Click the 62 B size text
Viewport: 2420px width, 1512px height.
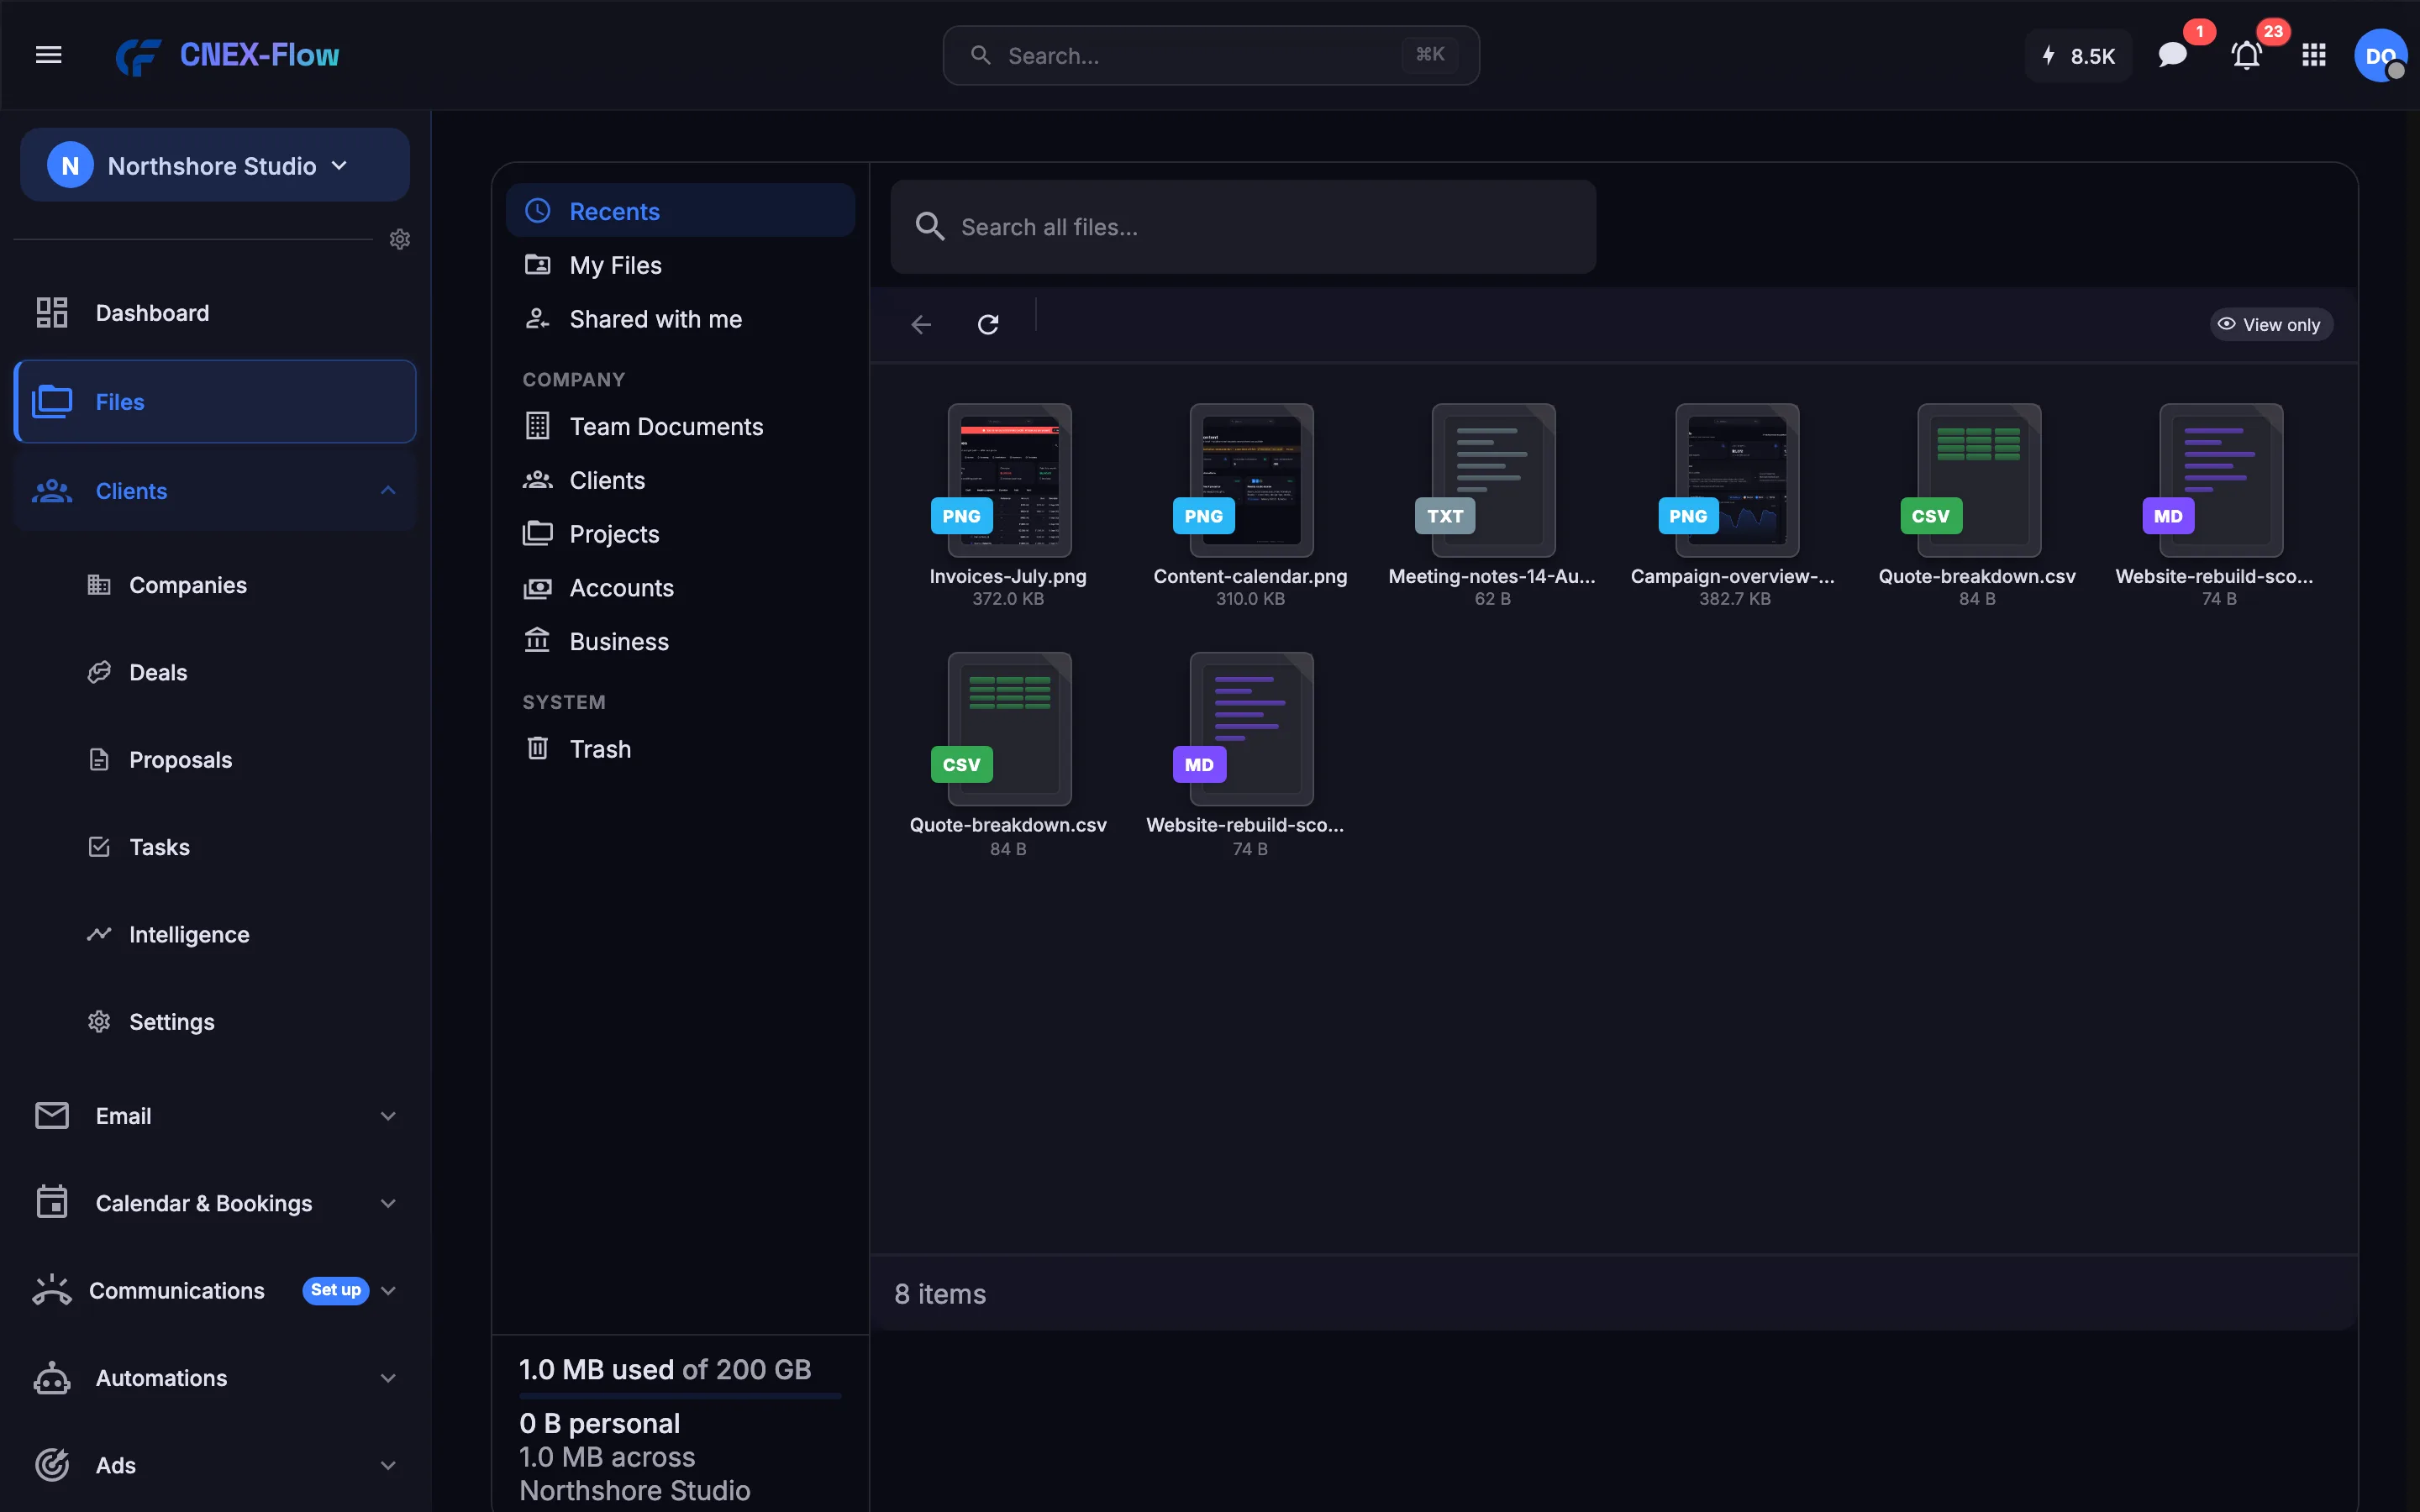(x=1493, y=599)
